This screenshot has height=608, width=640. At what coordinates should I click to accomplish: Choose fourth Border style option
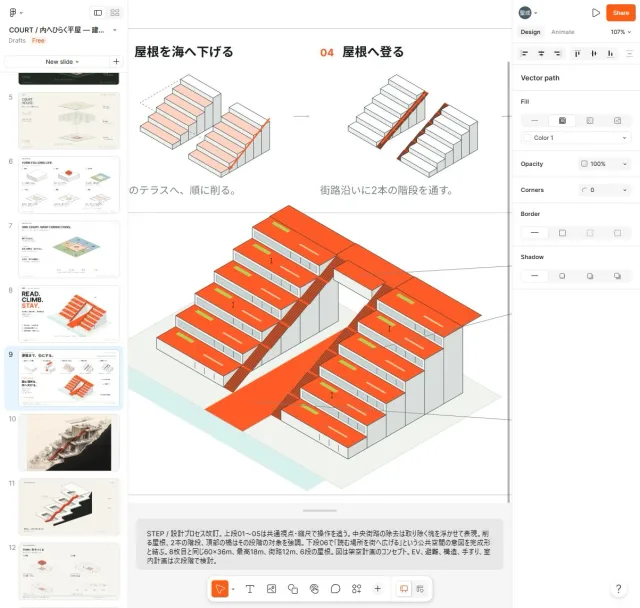pyautogui.click(x=617, y=233)
